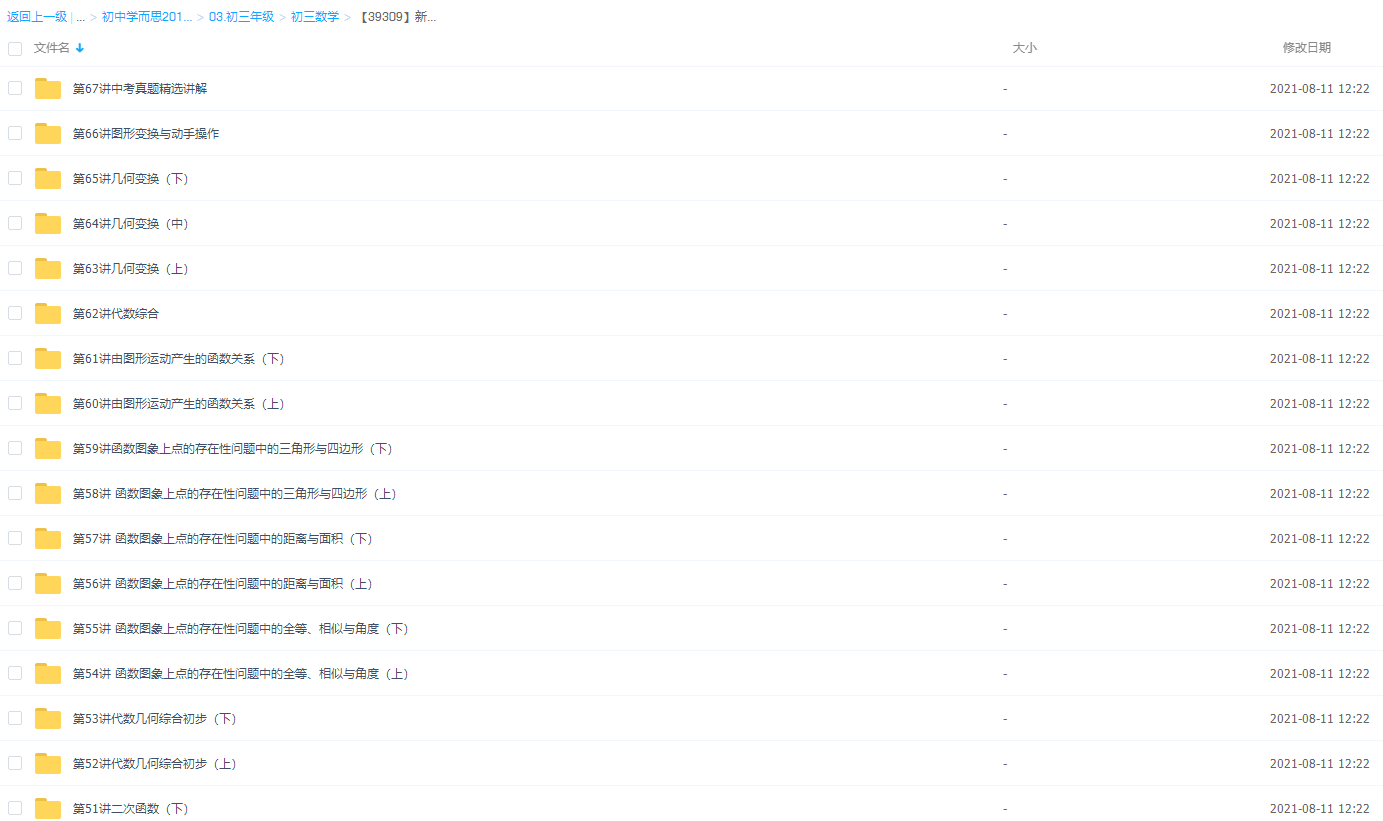Viewport: 1383px width, 821px height.
Task: Click folder icon for 第53讲代数几何综合初步（下）
Action: pos(48,719)
